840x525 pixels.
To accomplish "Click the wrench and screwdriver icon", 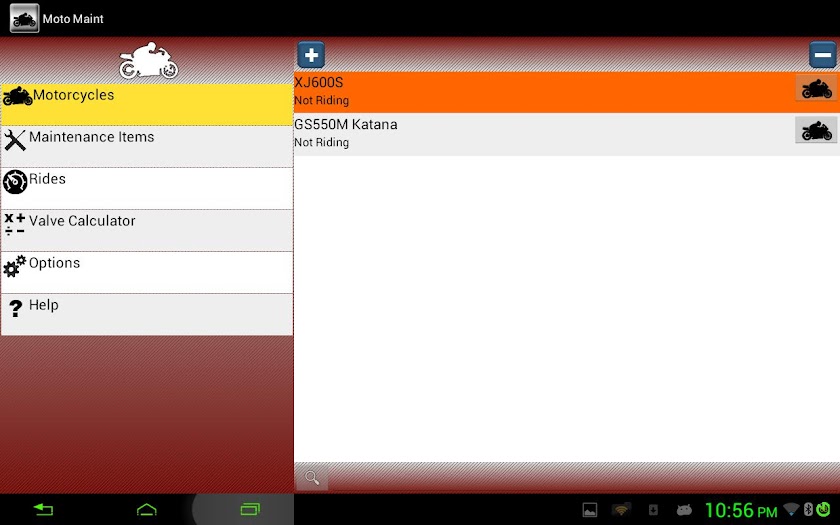I will [x=14, y=140].
